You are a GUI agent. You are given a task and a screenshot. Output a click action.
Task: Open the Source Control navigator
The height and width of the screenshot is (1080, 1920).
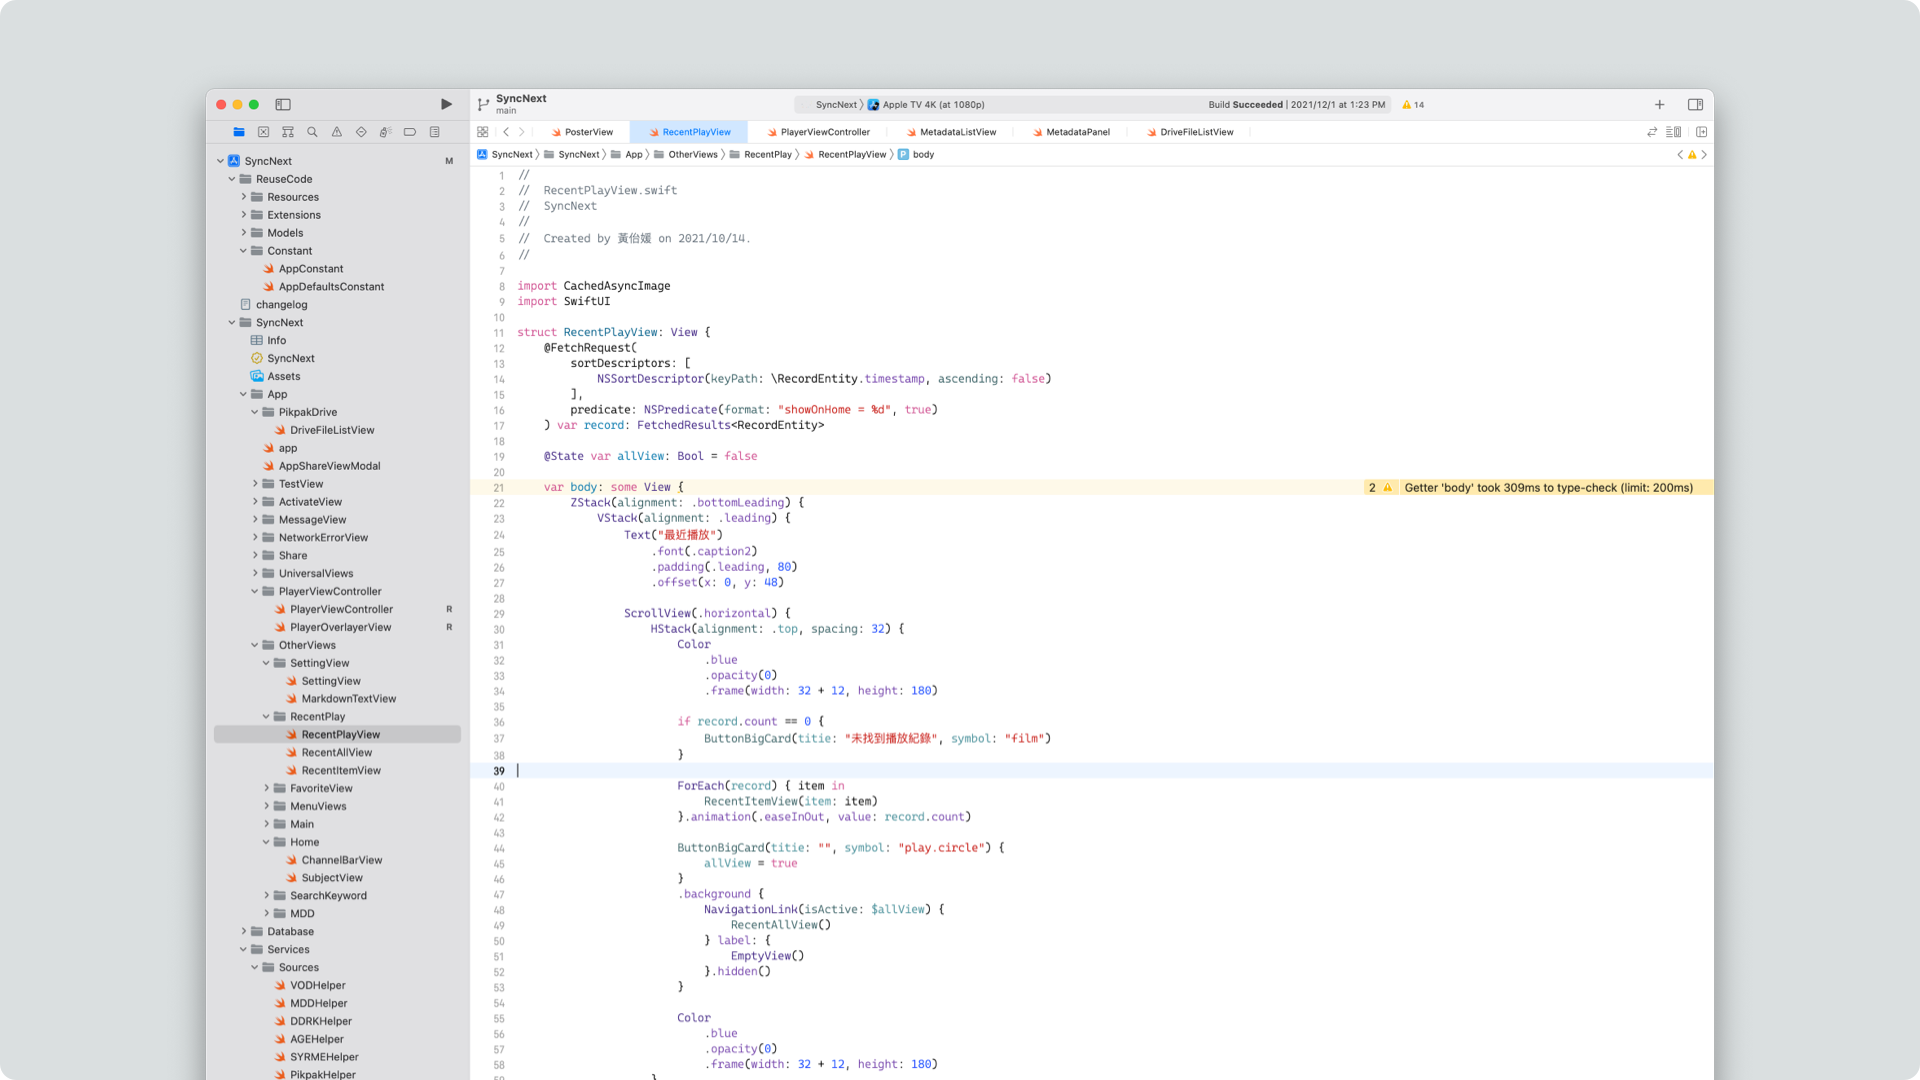tap(263, 132)
